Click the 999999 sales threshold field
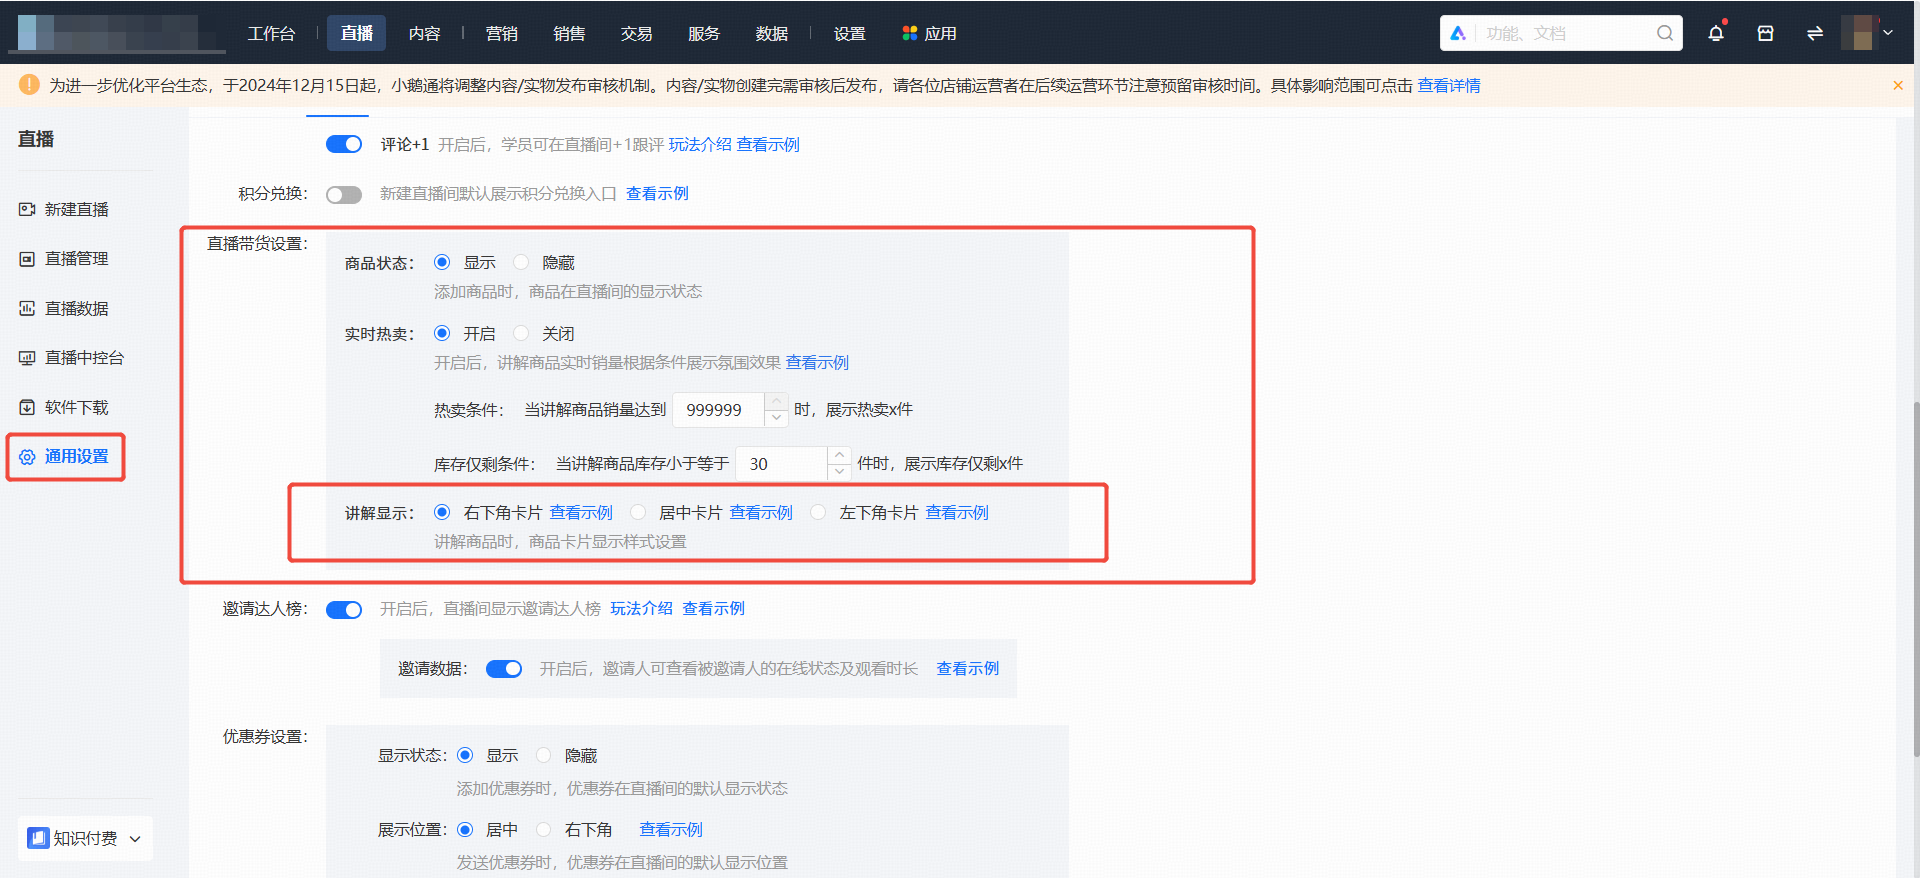Image resolution: width=1920 pixels, height=878 pixels. (x=719, y=410)
